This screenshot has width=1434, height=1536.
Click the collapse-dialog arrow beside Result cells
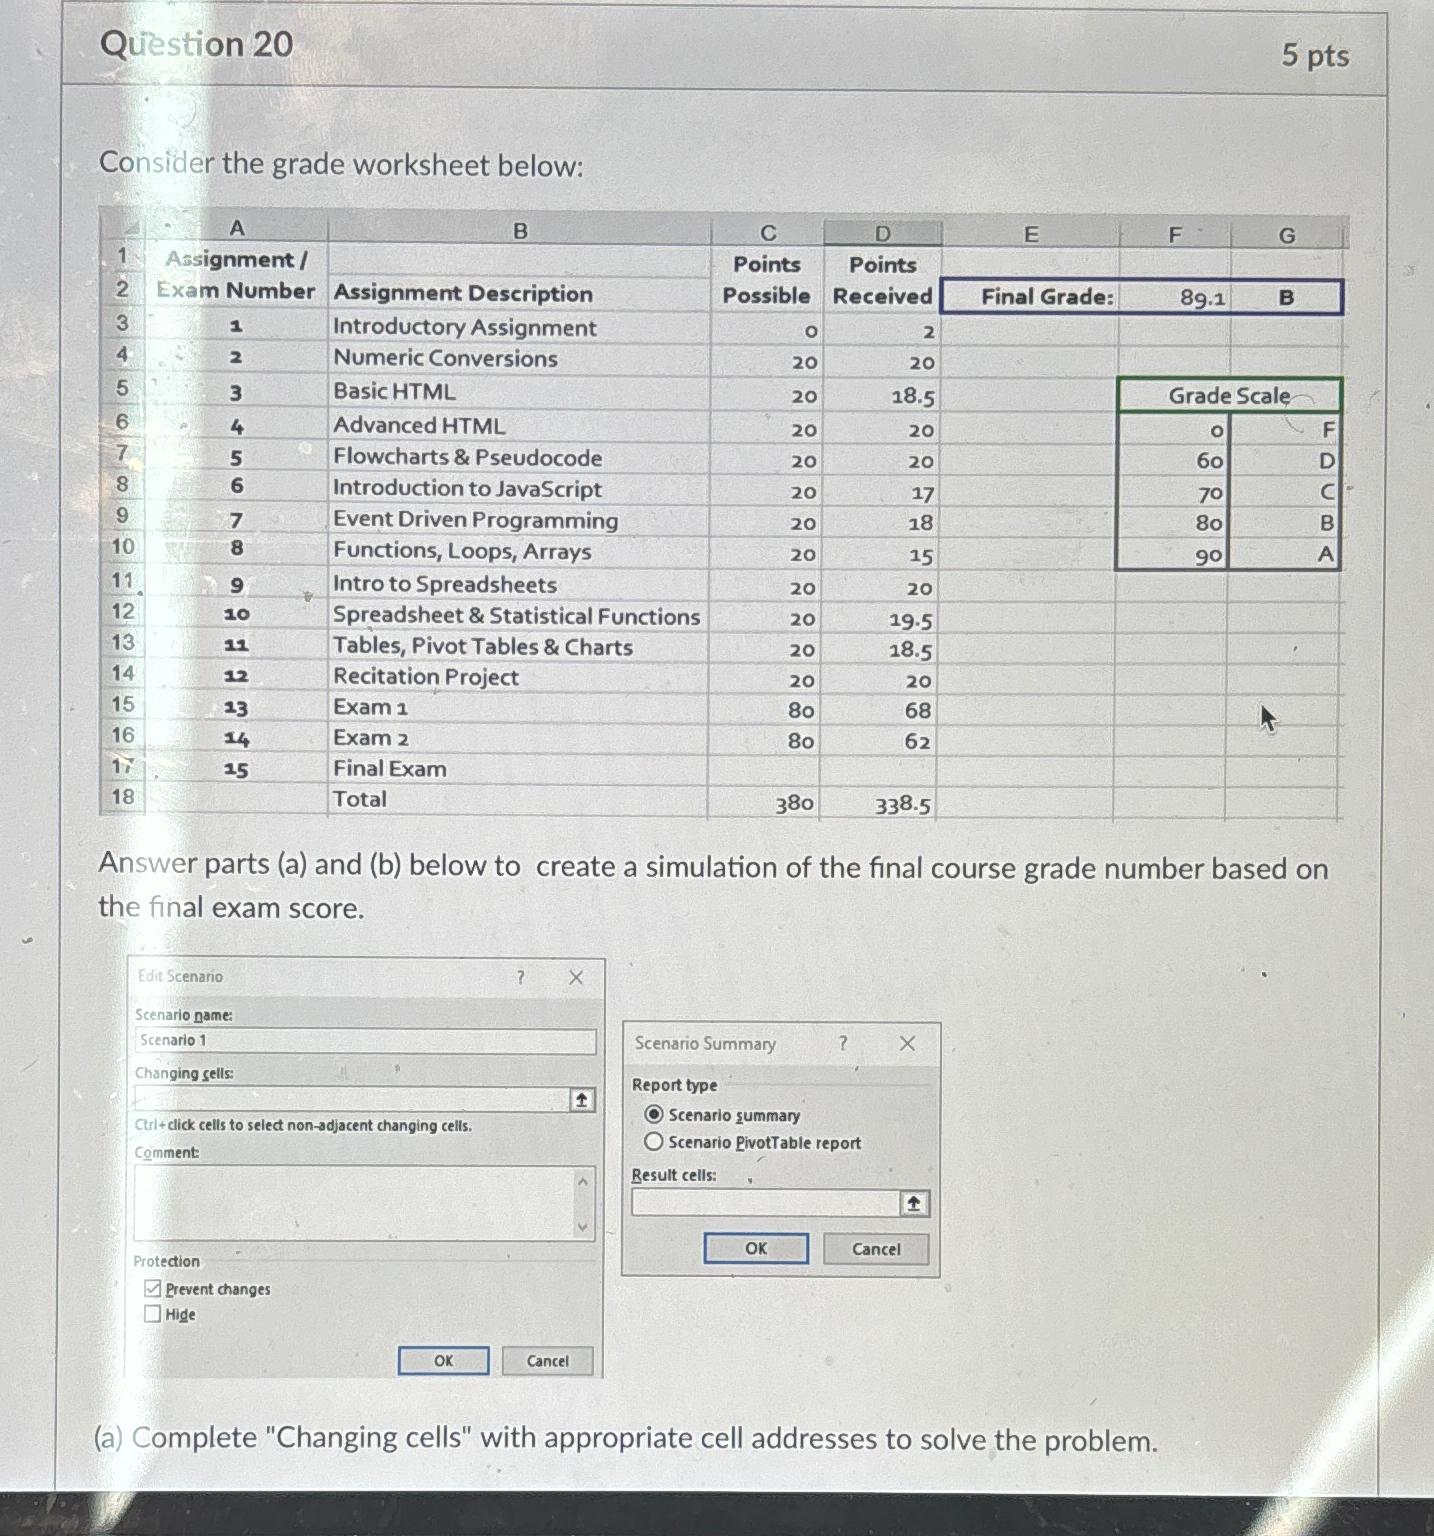tap(914, 1202)
